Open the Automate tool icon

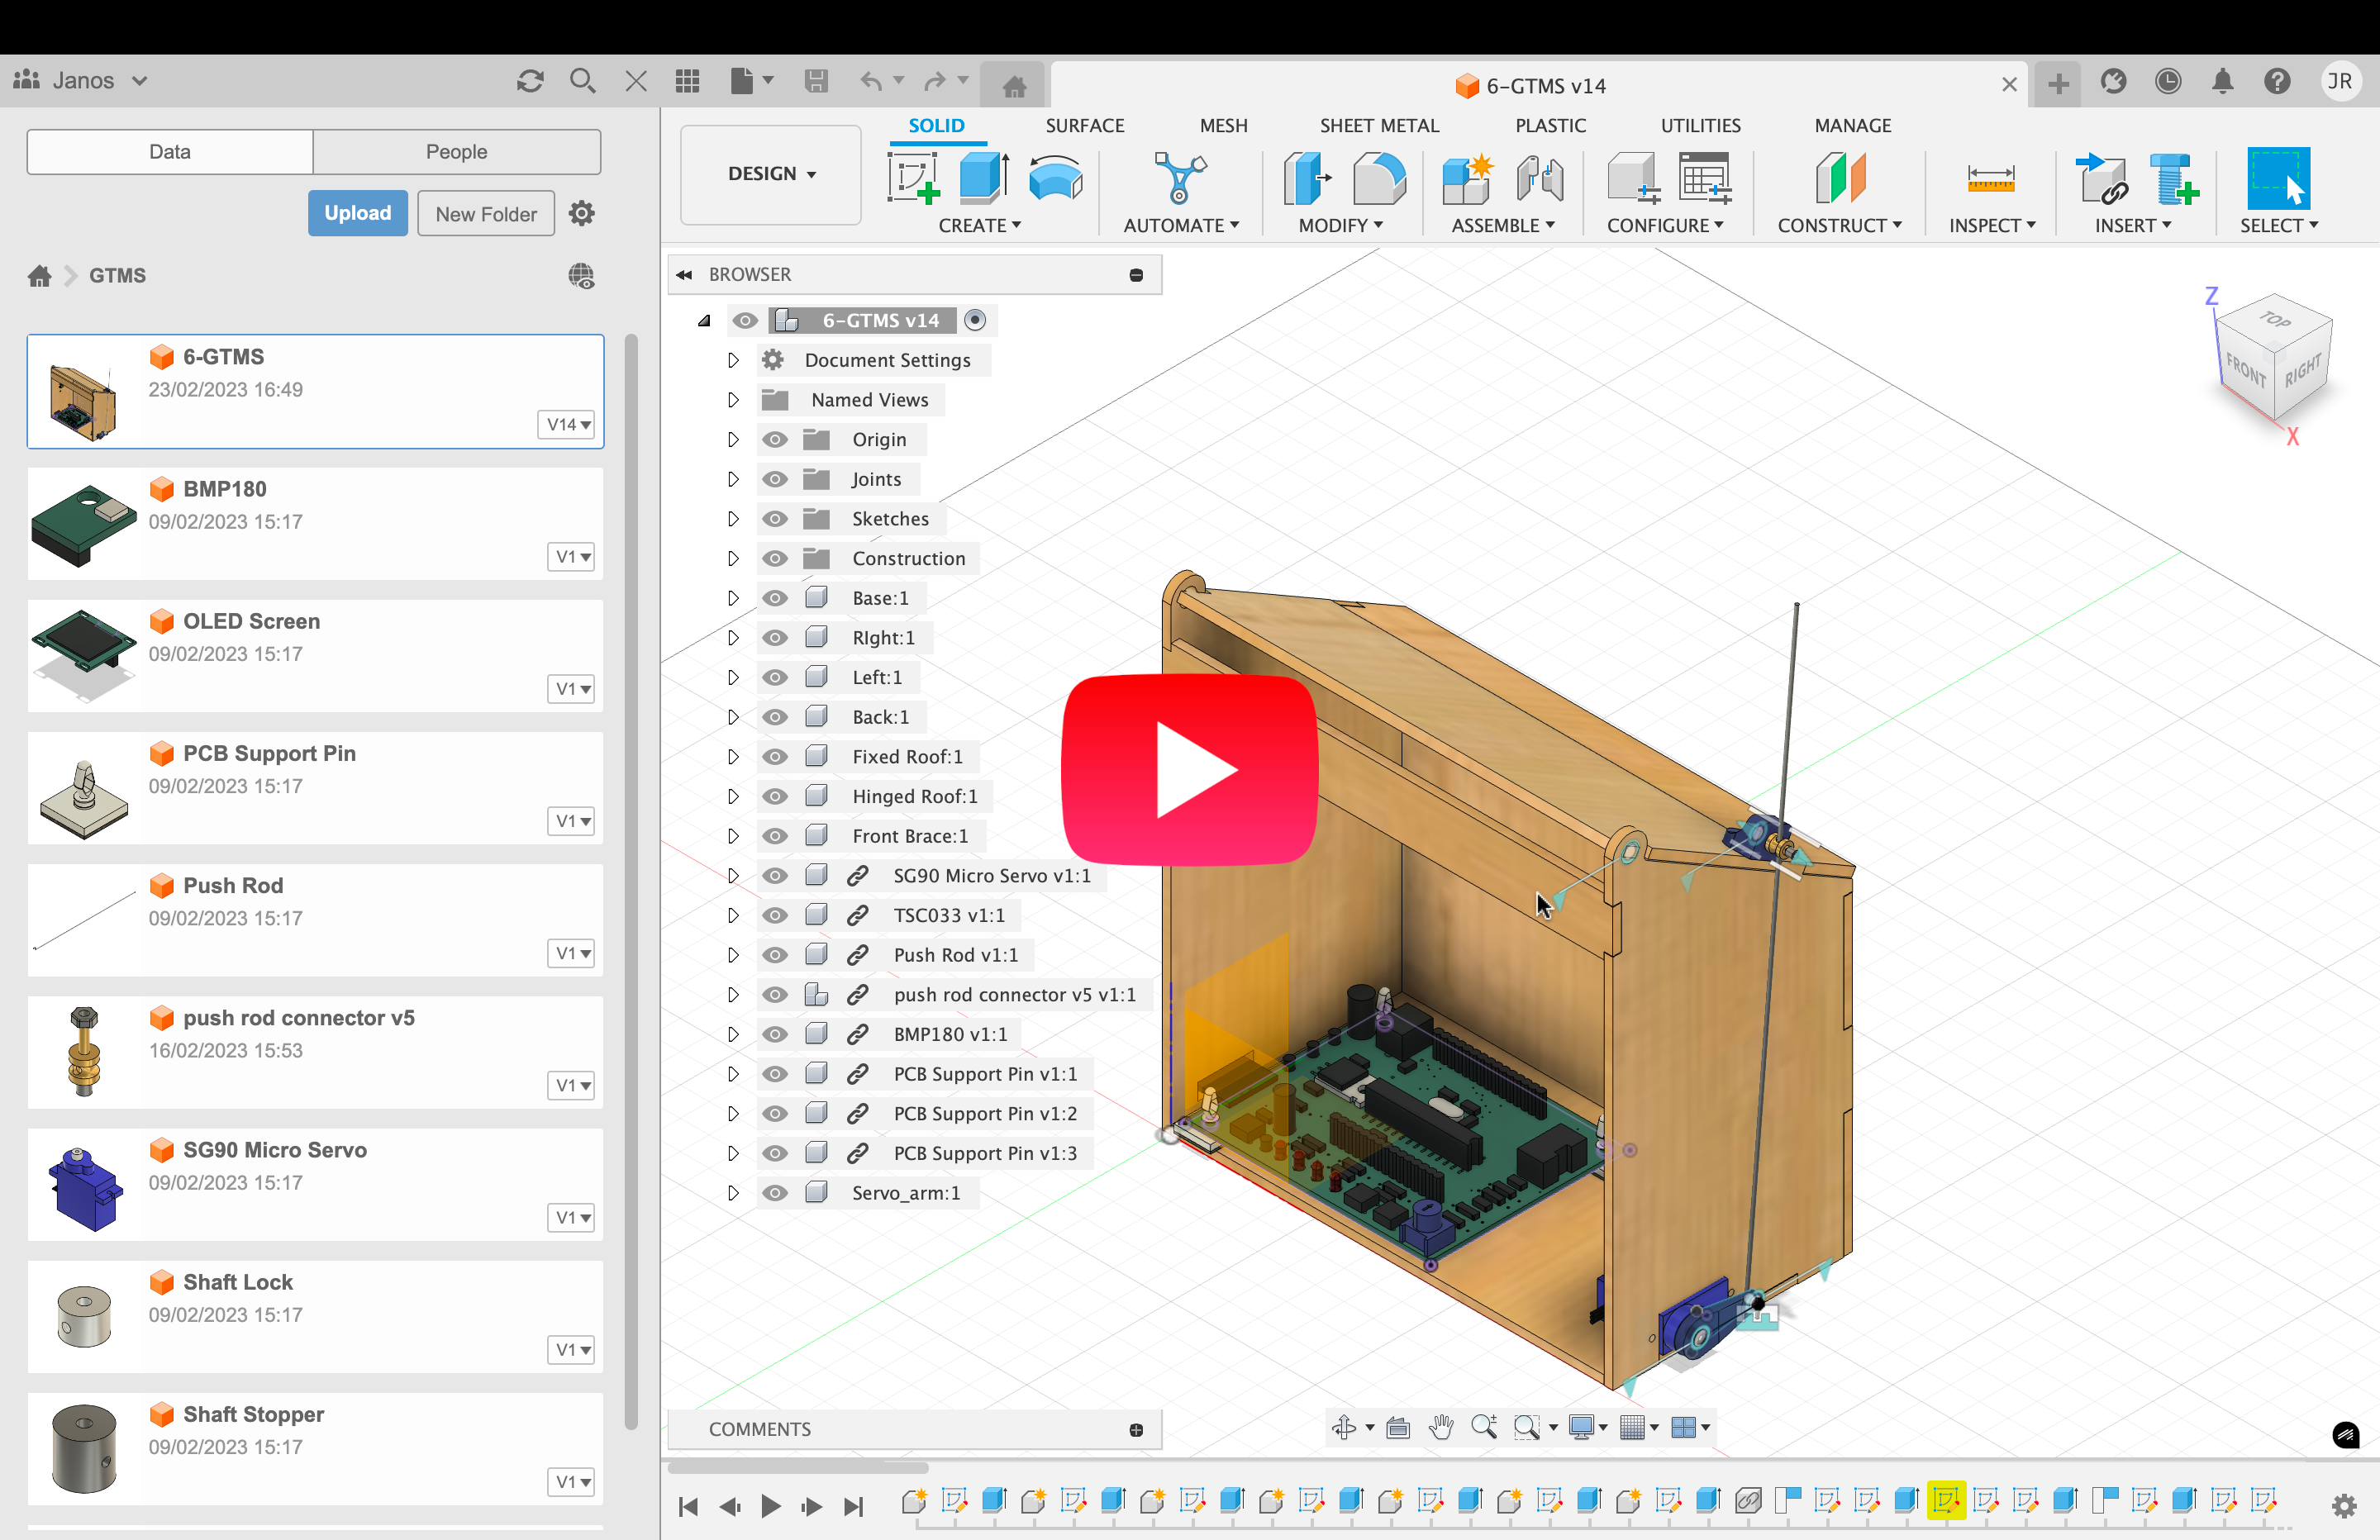click(1180, 178)
